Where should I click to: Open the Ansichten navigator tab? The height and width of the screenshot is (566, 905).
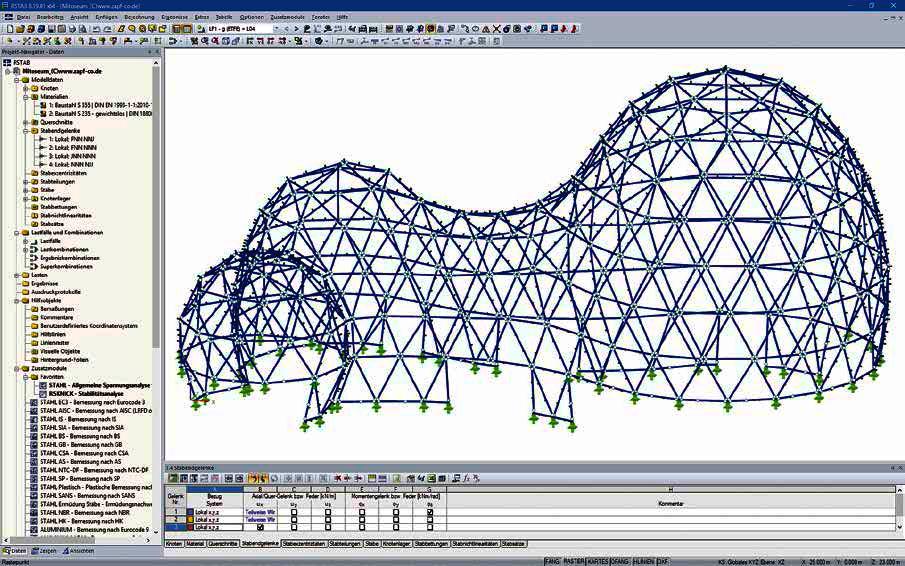[78, 551]
